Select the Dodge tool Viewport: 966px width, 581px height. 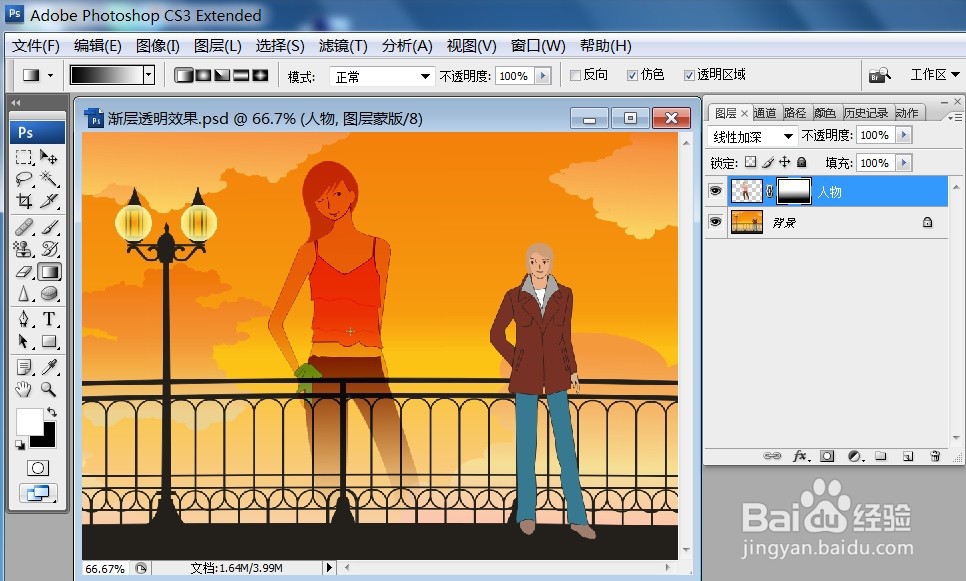(49, 293)
